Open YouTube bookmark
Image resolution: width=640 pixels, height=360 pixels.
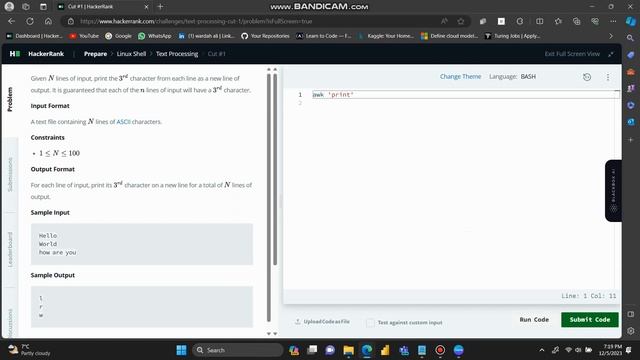[84, 36]
